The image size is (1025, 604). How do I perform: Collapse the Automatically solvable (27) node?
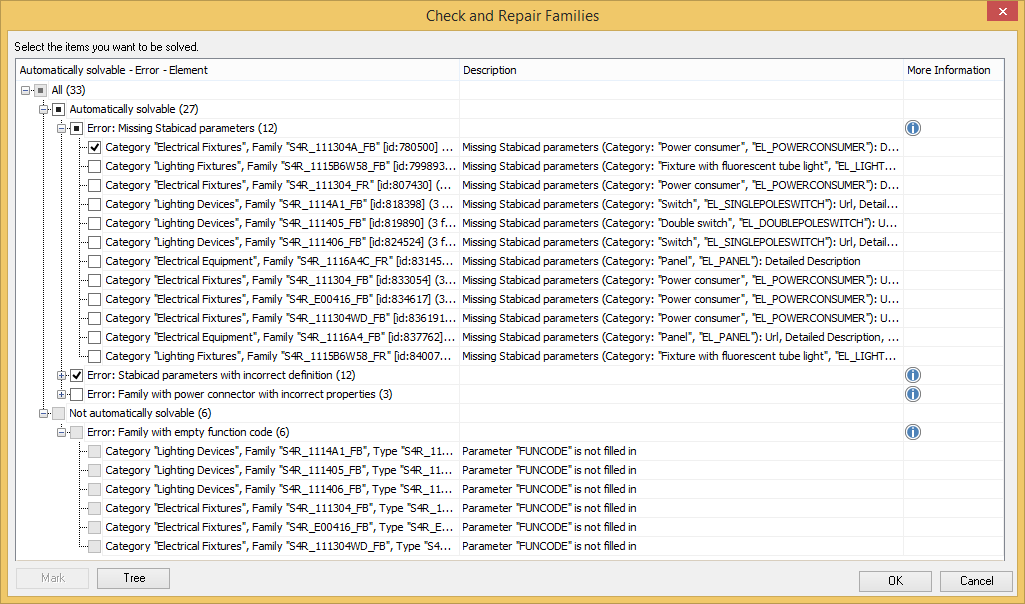(x=44, y=109)
